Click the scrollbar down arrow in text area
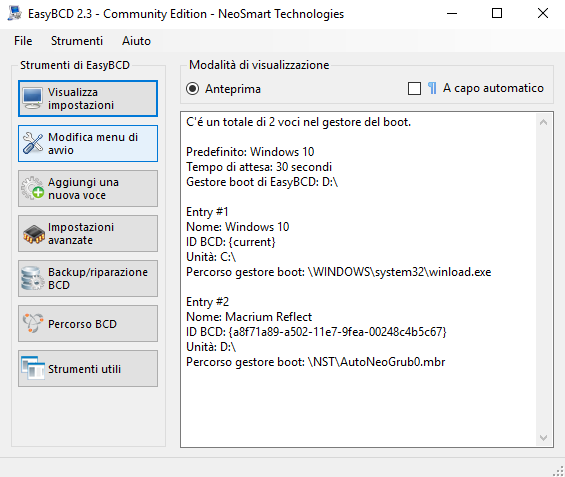Viewport: 565px width, 477px height. (x=543, y=438)
